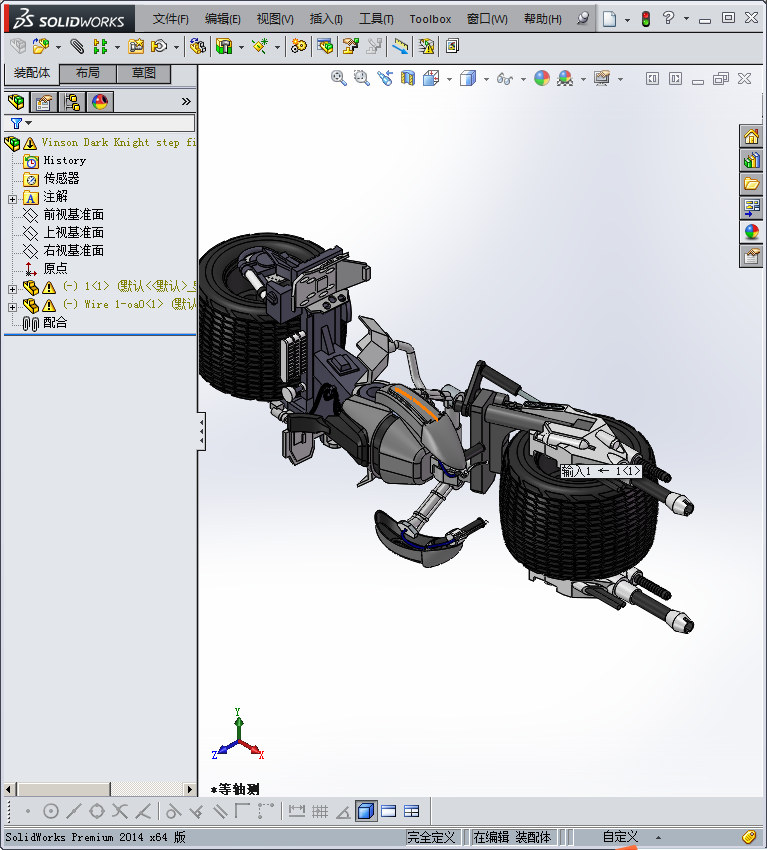Image resolution: width=767 pixels, height=850 pixels.
Task: Toggle the left panel collapse button in viewport header
Action: tap(653, 79)
